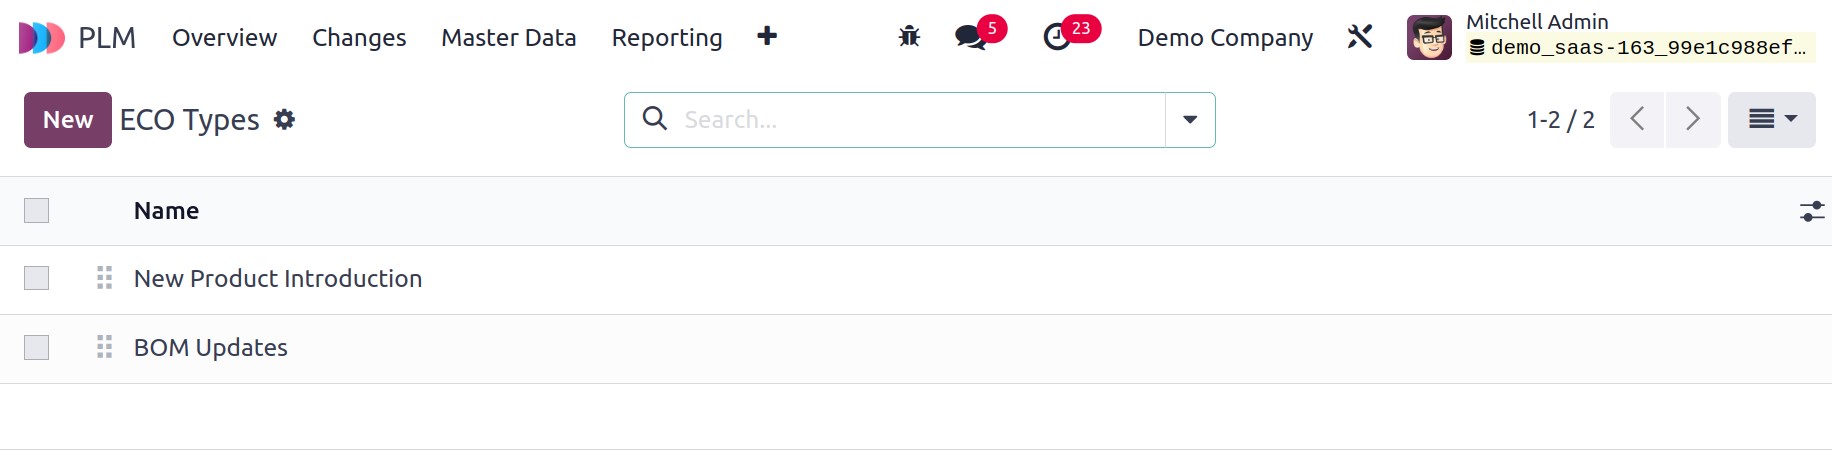The image size is (1832, 451).
Task: Click the wrench and screwdriver tools icon
Action: coord(1360,37)
